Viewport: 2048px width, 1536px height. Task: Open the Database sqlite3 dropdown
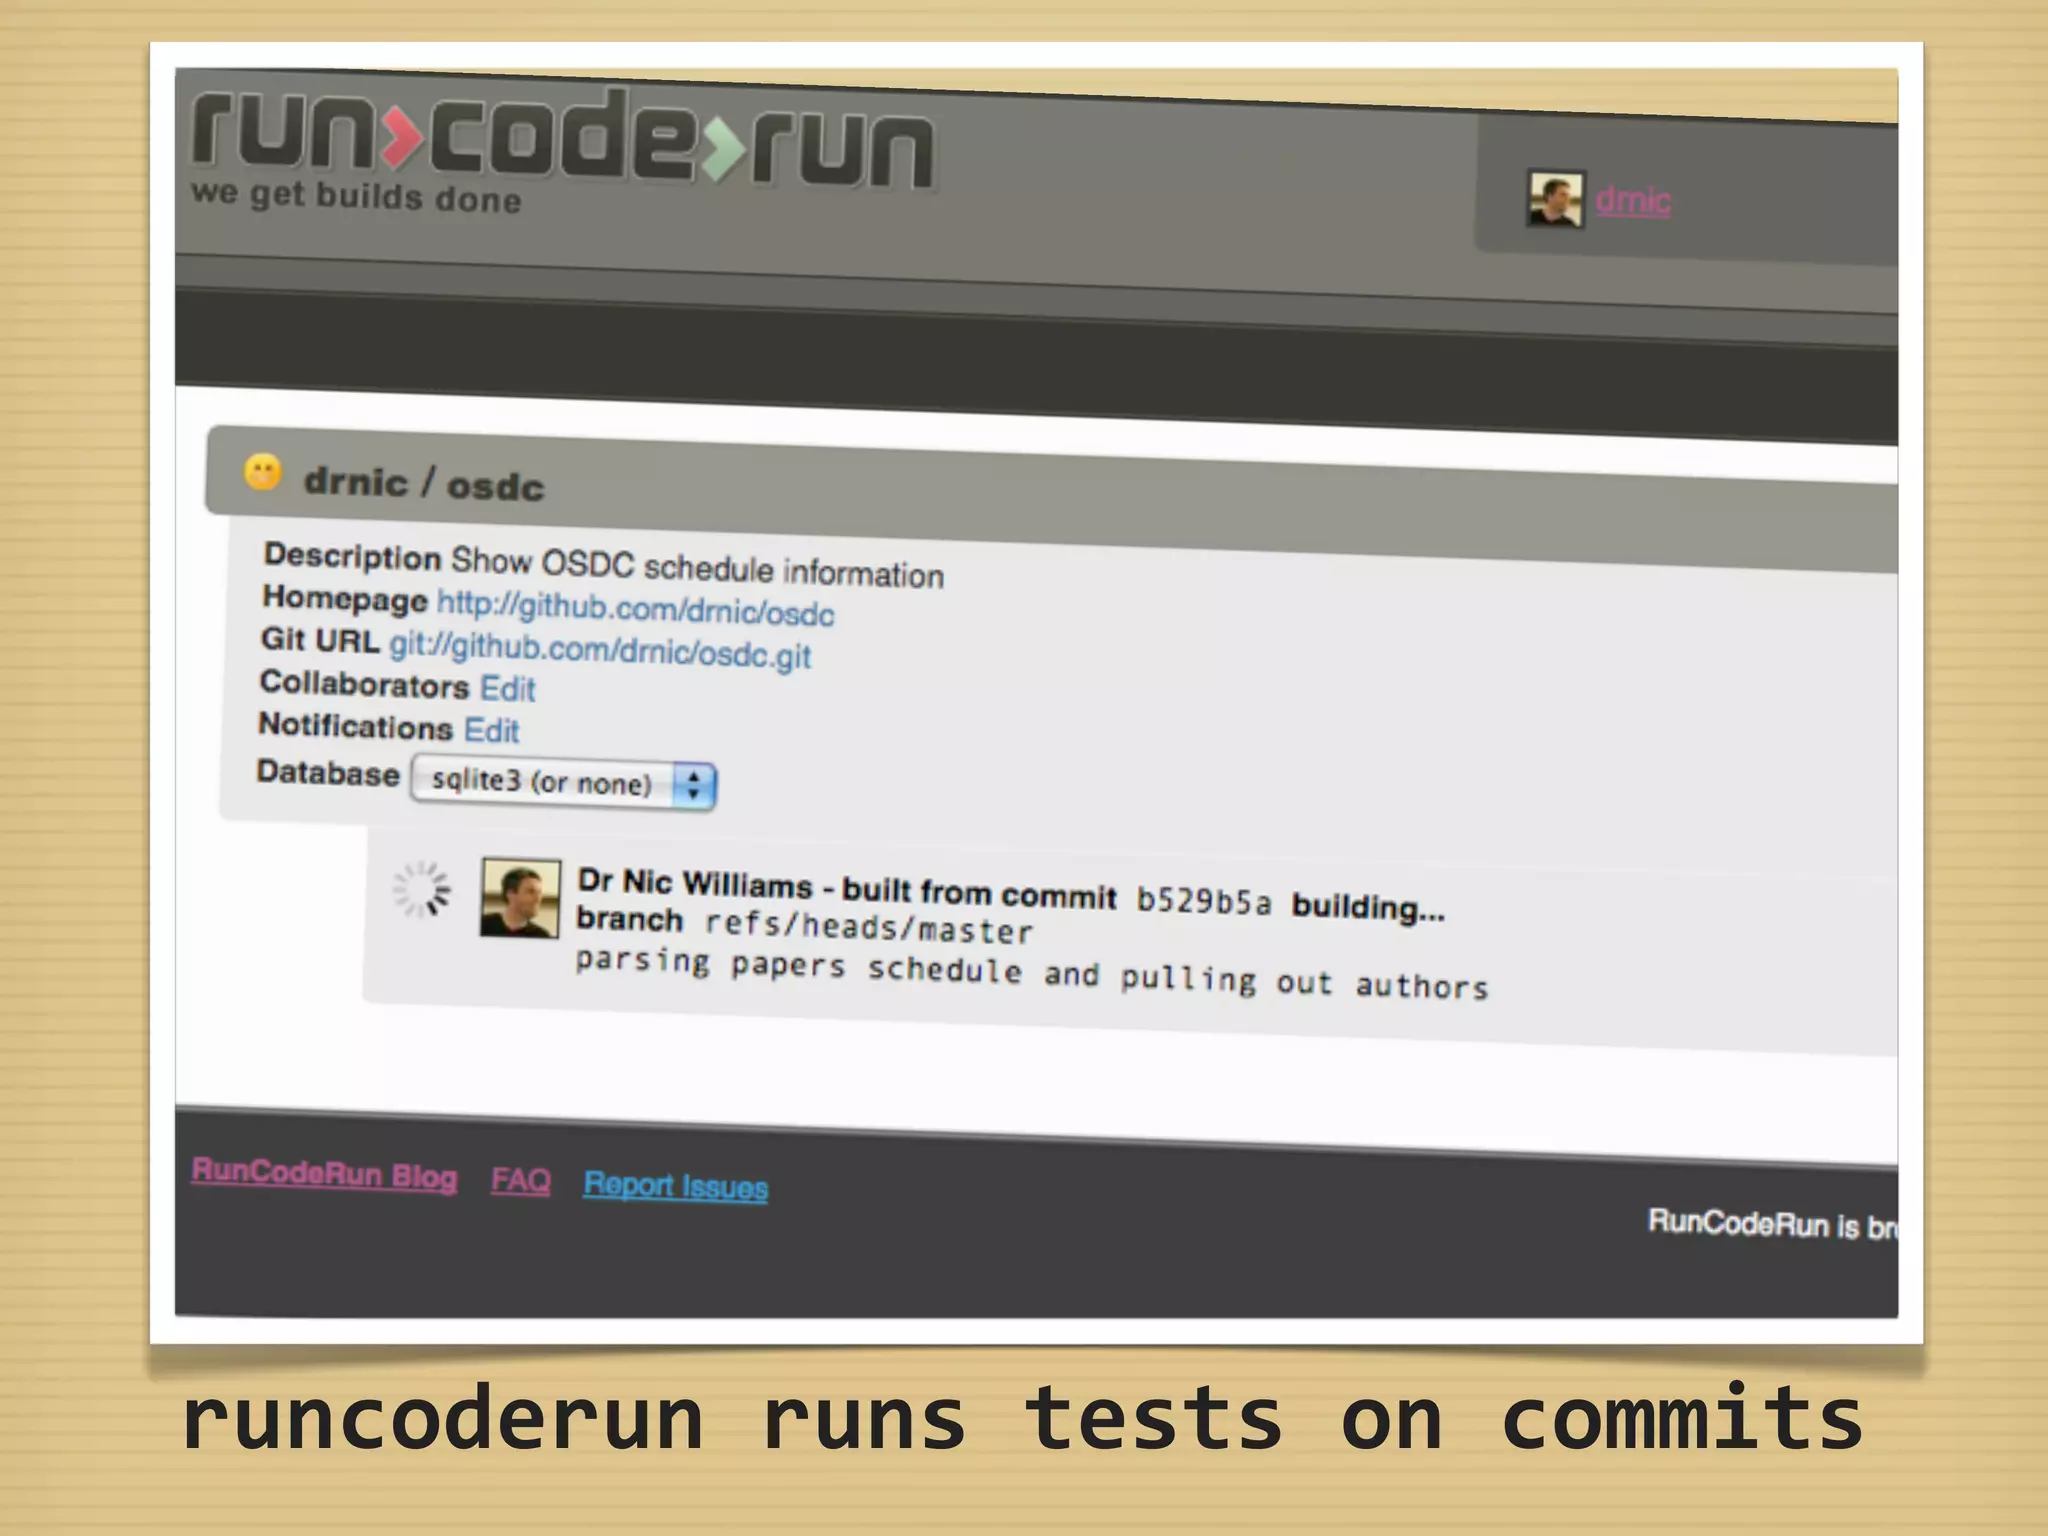[x=542, y=782]
